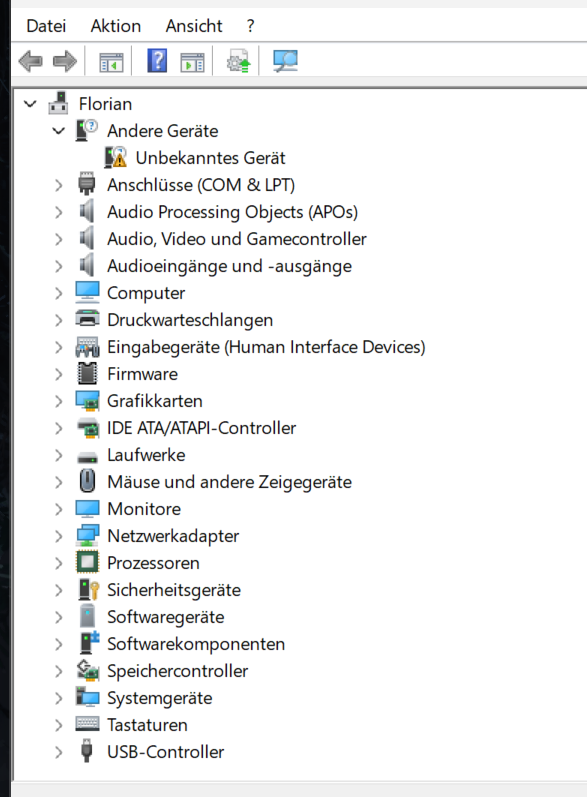Viewport: 587px width, 797px height.
Task: Collapse the Florian root node
Action: coord(30,104)
